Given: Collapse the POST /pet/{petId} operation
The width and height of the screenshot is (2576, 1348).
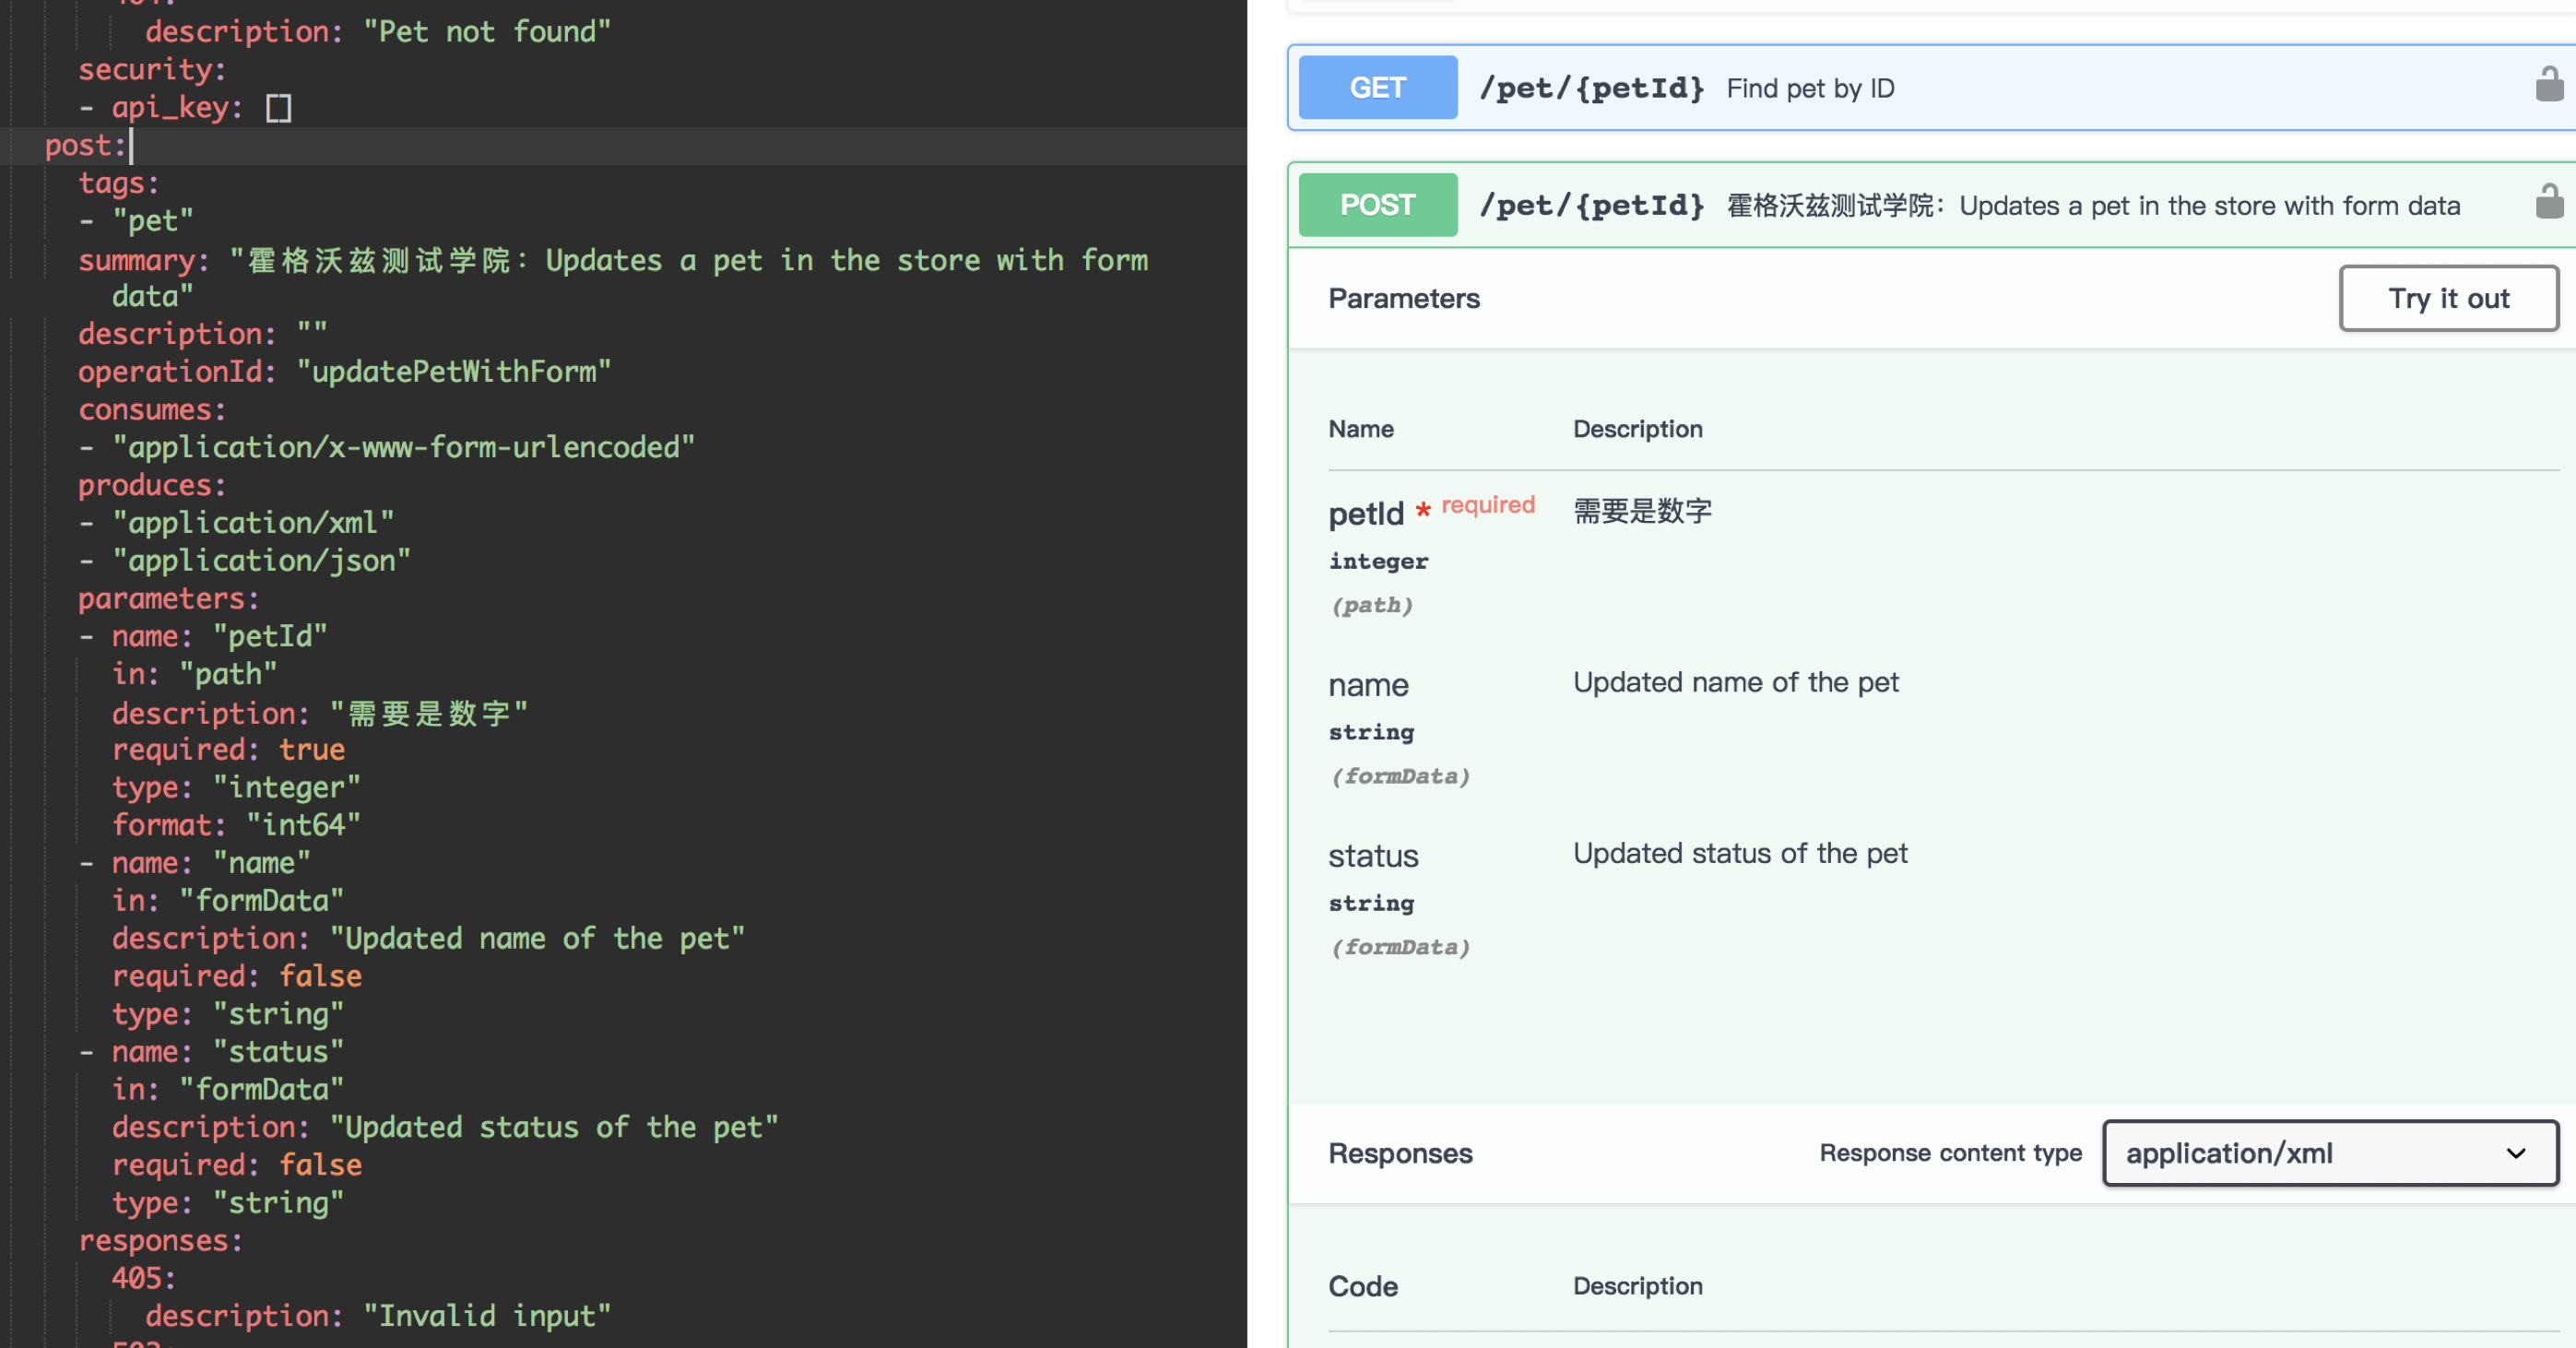Looking at the screenshot, I should [1931, 205].
